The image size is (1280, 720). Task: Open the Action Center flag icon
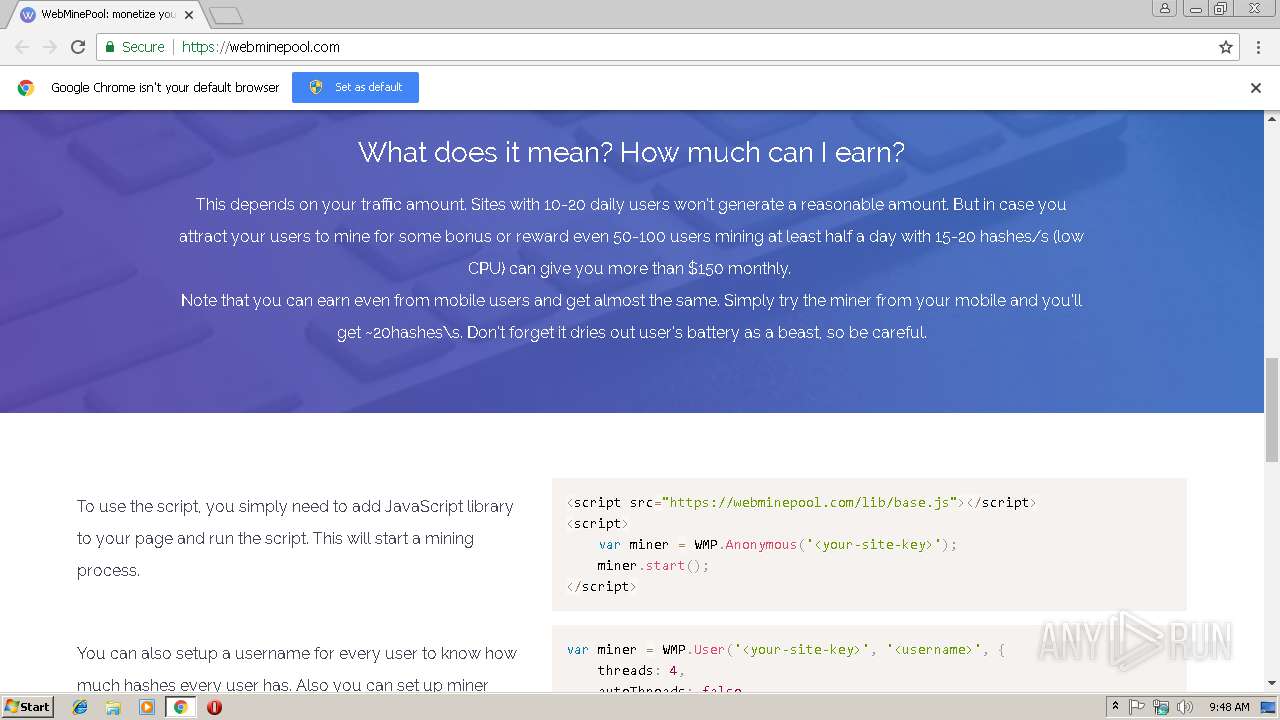[1137, 707]
